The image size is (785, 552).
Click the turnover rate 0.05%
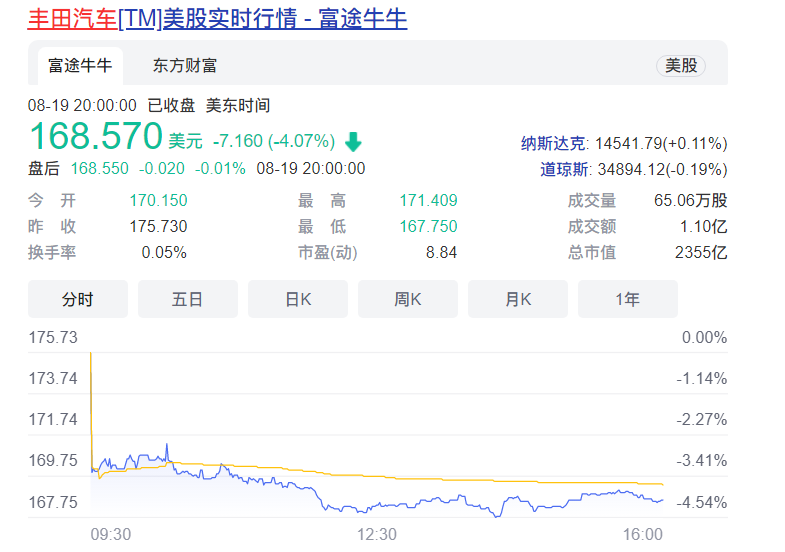[164, 253]
